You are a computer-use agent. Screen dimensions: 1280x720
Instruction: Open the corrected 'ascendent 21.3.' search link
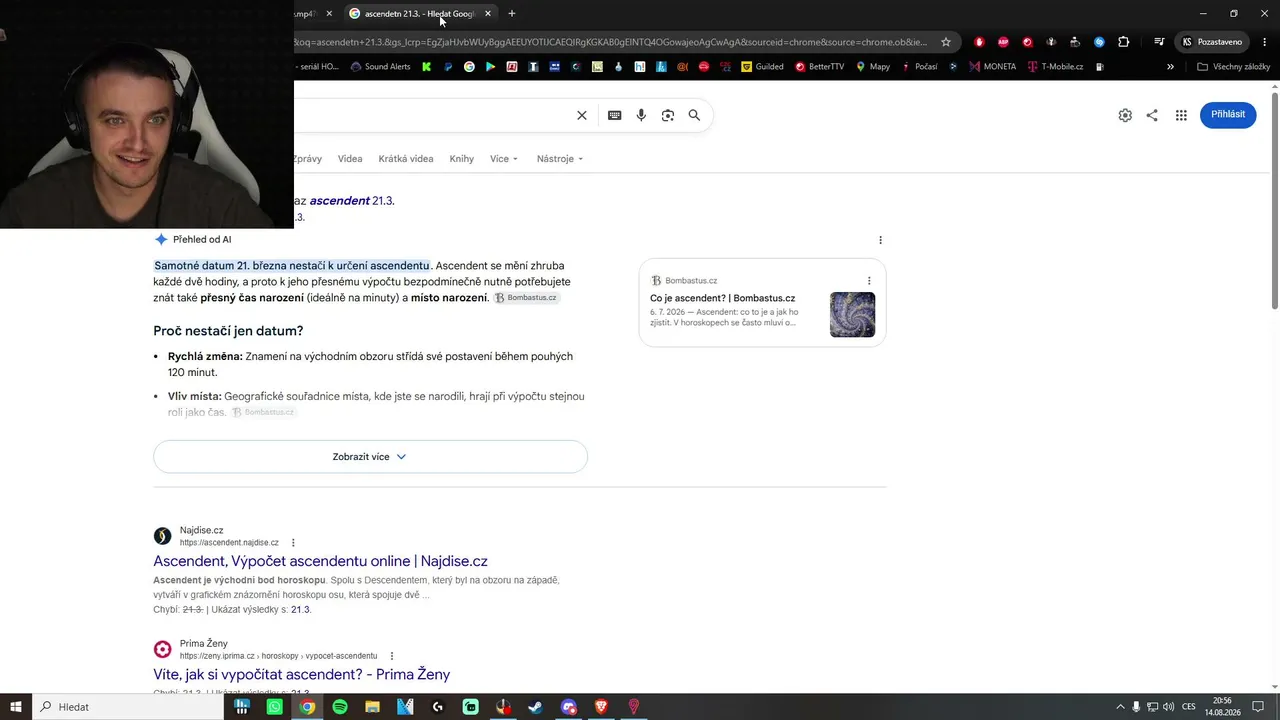[352, 201]
